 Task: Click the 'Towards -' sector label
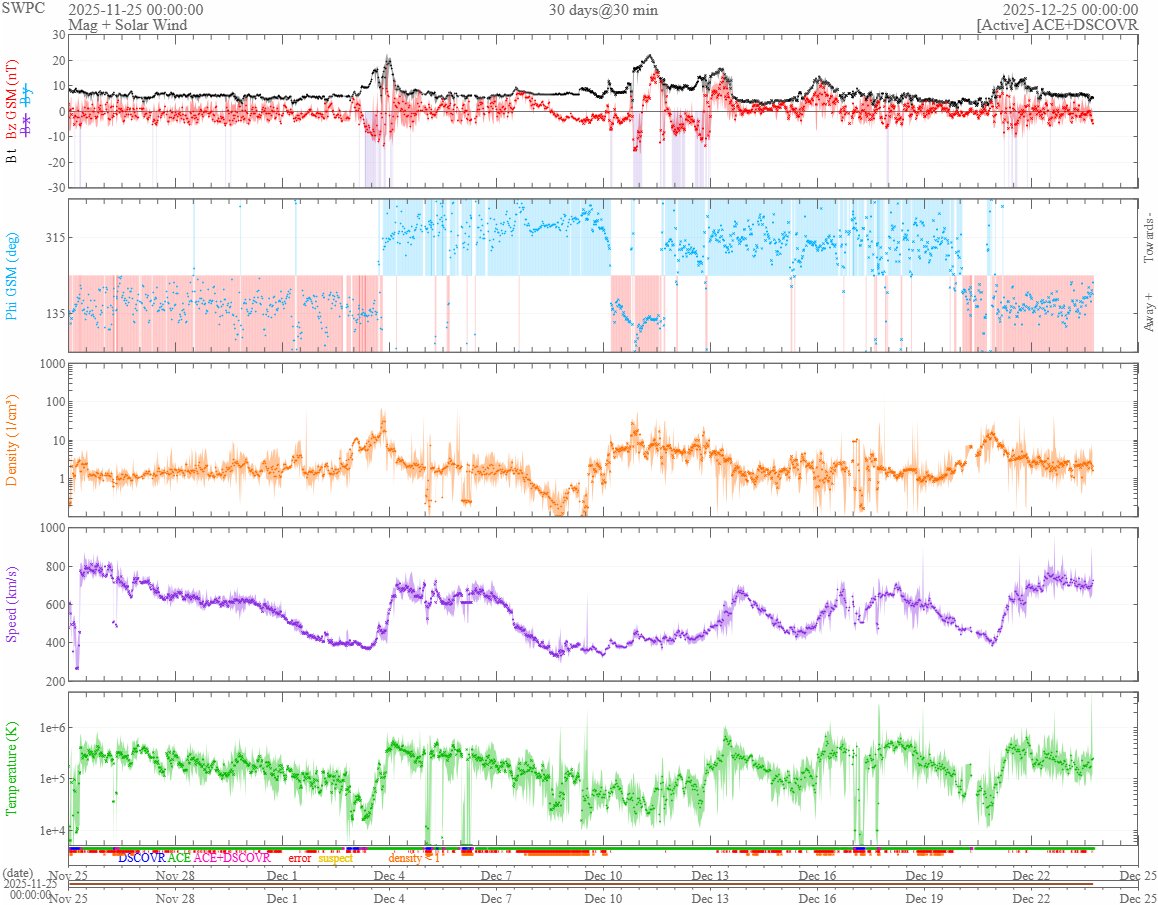(x=1148, y=239)
